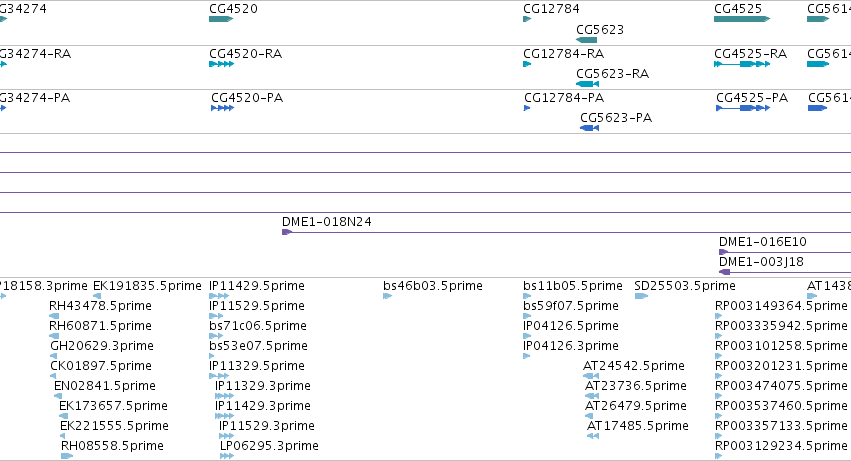Click the CG12784-RA transcript label
Screen dimensions: 851x461
tap(563, 54)
